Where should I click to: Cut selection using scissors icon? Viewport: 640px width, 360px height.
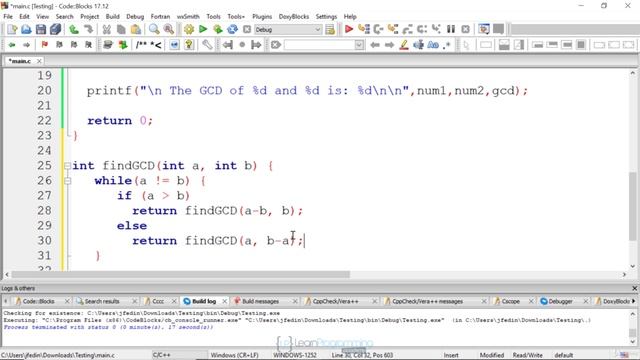click(x=107, y=29)
